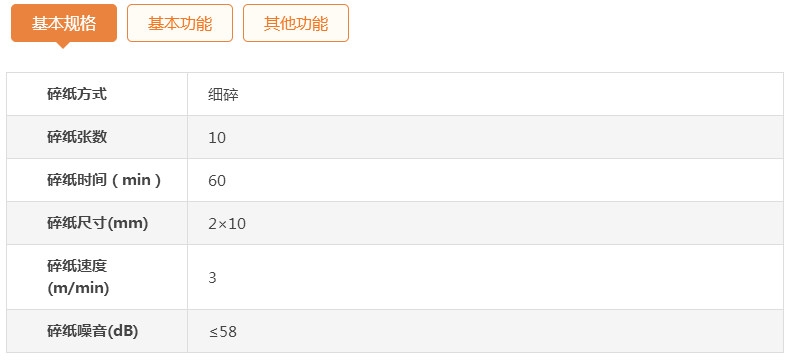Click the 细碎 value cell
The width and height of the screenshot is (788, 364).
tap(223, 95)
